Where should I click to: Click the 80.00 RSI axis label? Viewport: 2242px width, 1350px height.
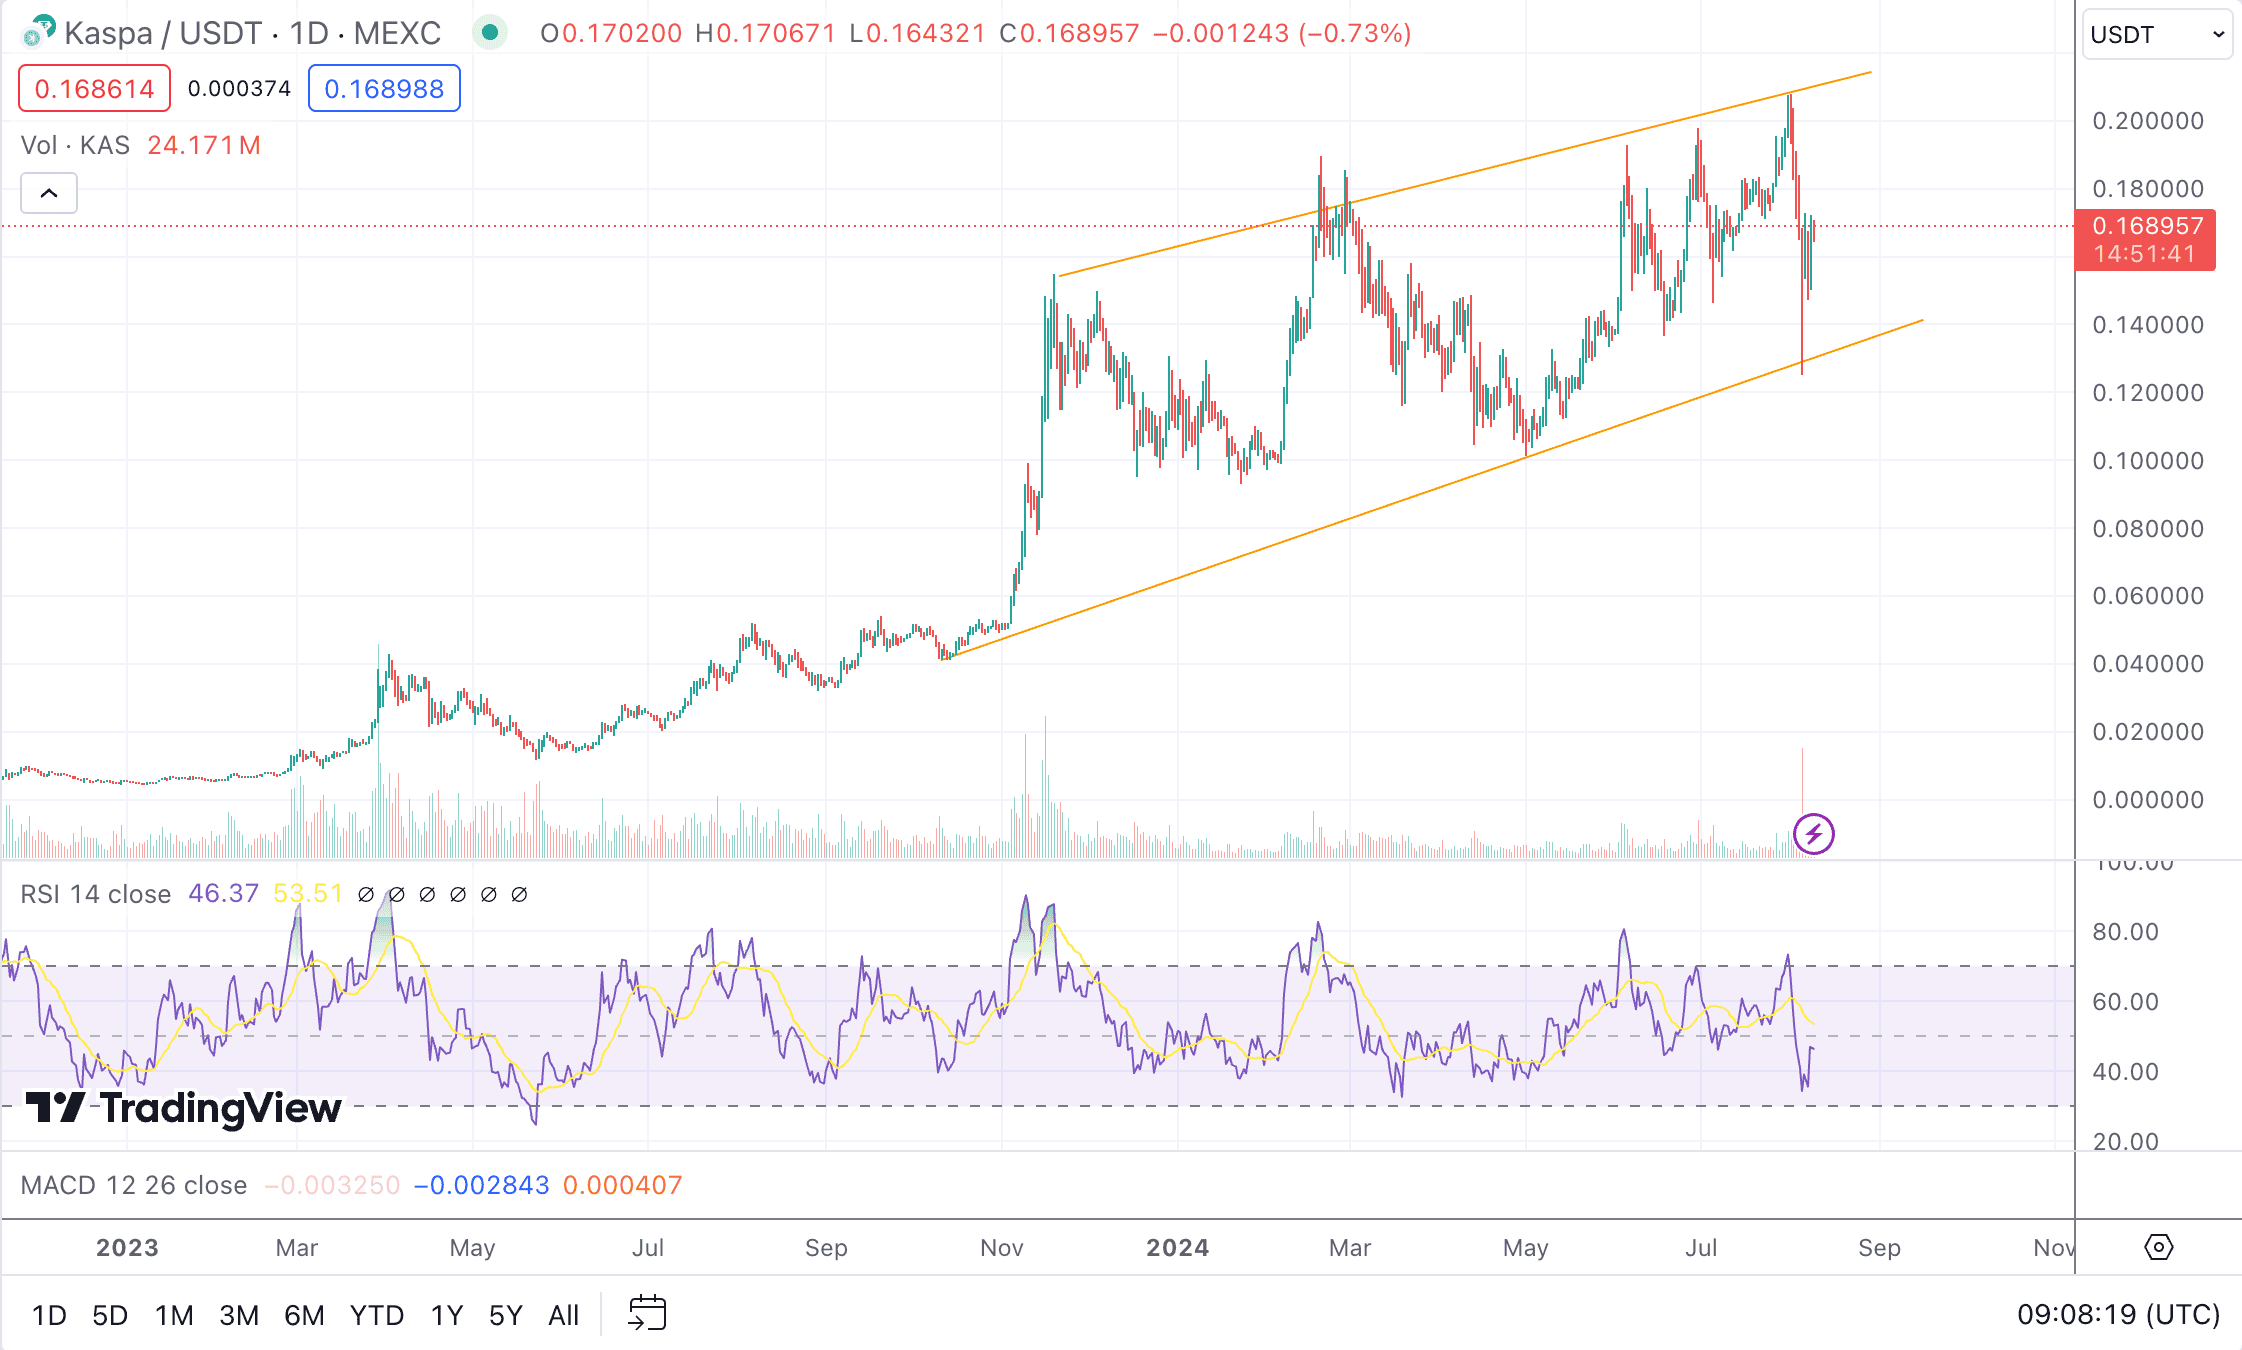coord(2126,932)
